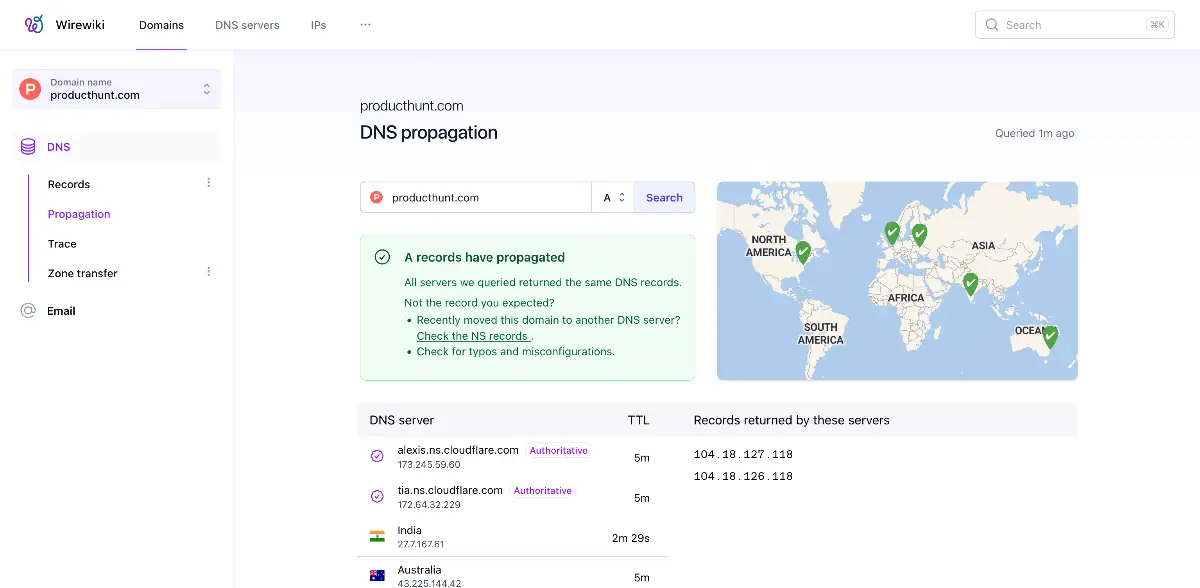Expand the producthunt.com domain name selector

pyautogui.click(x=117, y=89)
